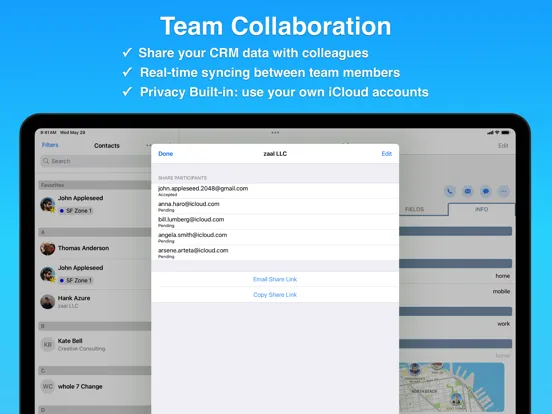This screenshot has width=552, height=414.
Task: Click the Wi-Fi icon in status bar
Action: pyautogui.click(x=497, y=133)
